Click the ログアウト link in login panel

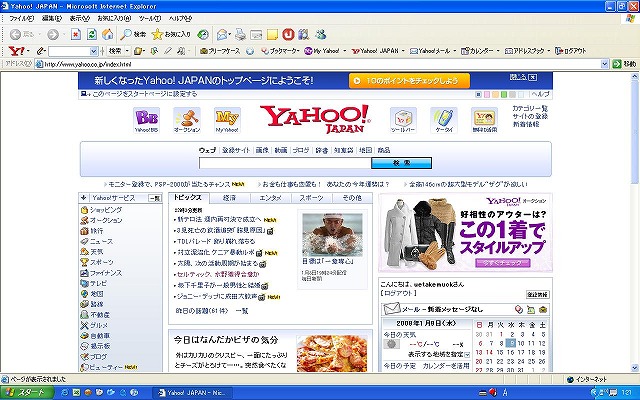click(x=398, y=293)
